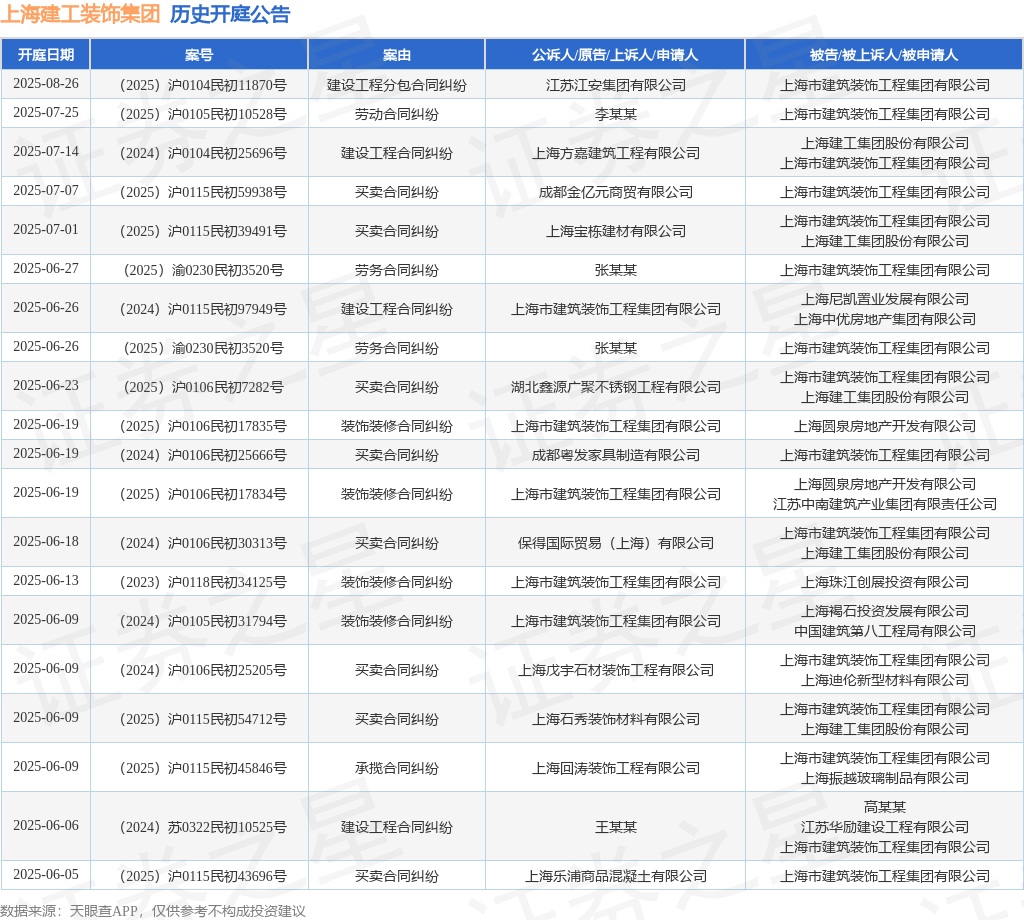The height and width of the screenshot is (920, 1024).
Task: Click the 案号 column header
Action: 199,55
